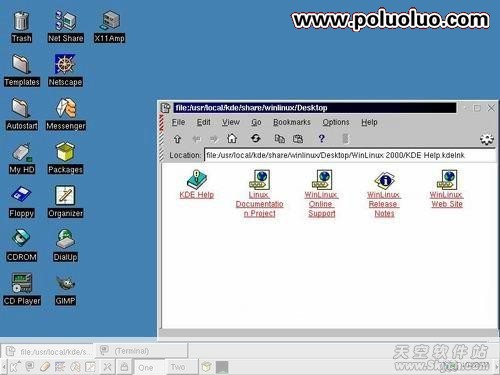
Task: Click the eraser-shaped panel icon
Action: (x=45, y=367)
